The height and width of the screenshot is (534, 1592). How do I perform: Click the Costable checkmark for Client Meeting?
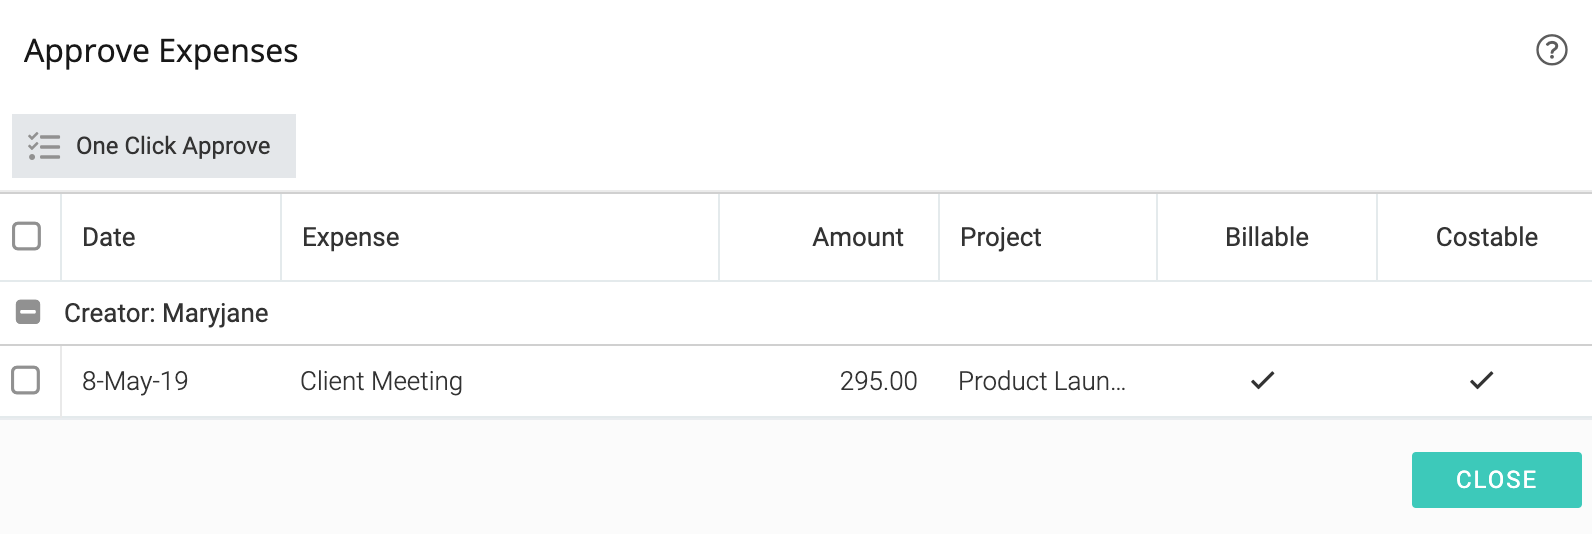tap(1482, 380)
